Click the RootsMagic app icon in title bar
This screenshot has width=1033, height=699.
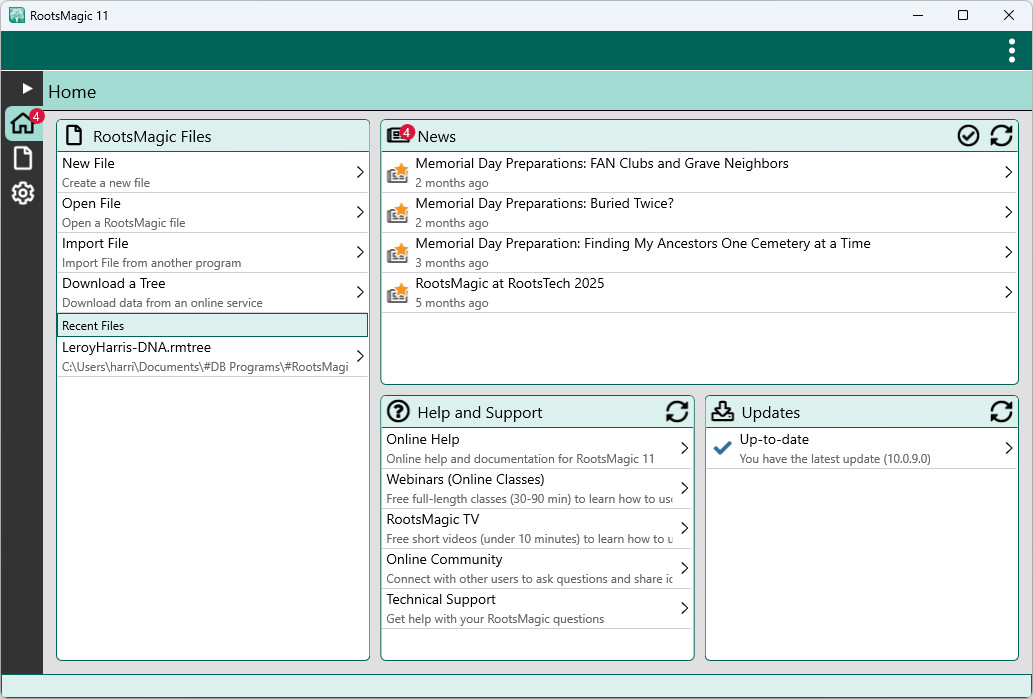pyautogui.click(x=16, y=15)
